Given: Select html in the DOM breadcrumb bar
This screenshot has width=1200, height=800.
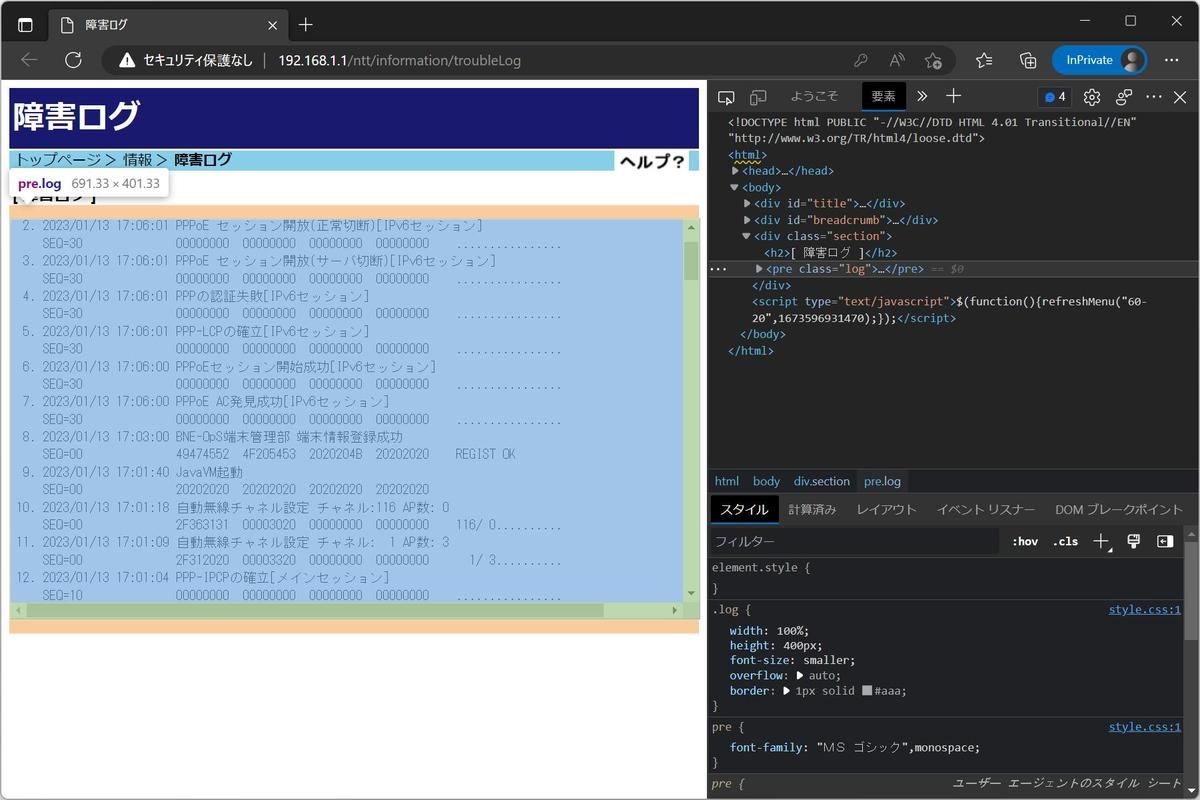Looking at the screenshot, I should (727, 481).
